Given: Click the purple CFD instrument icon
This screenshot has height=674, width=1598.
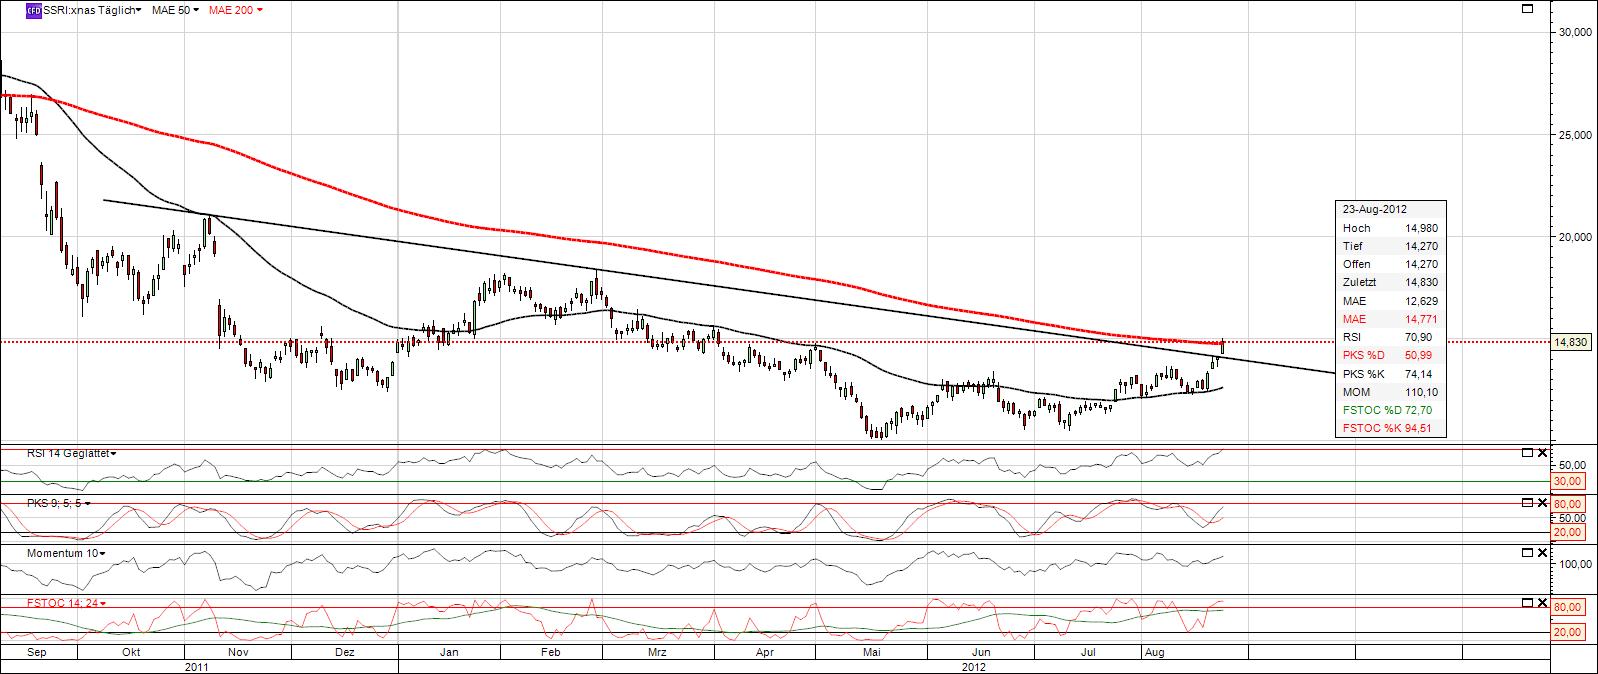Looking at the screenshot, I should coord(33,10).
